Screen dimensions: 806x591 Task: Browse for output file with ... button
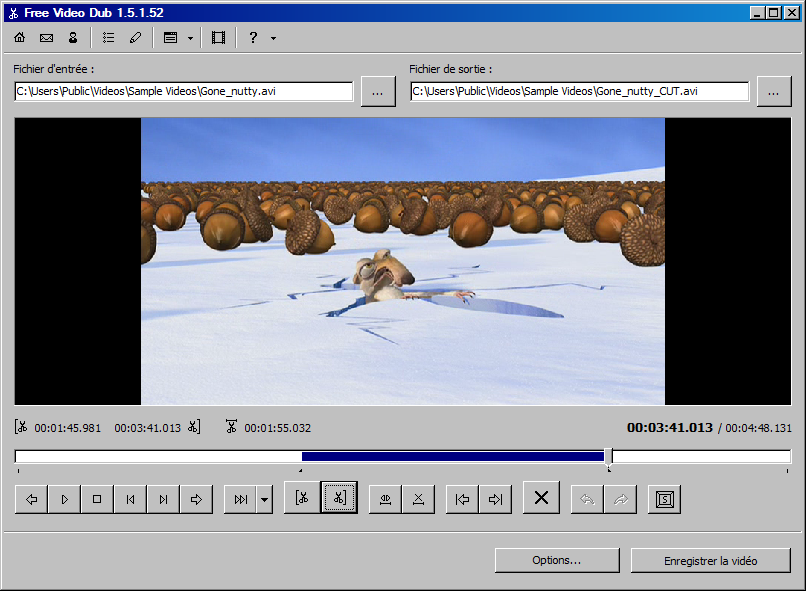tap(774, 92)
